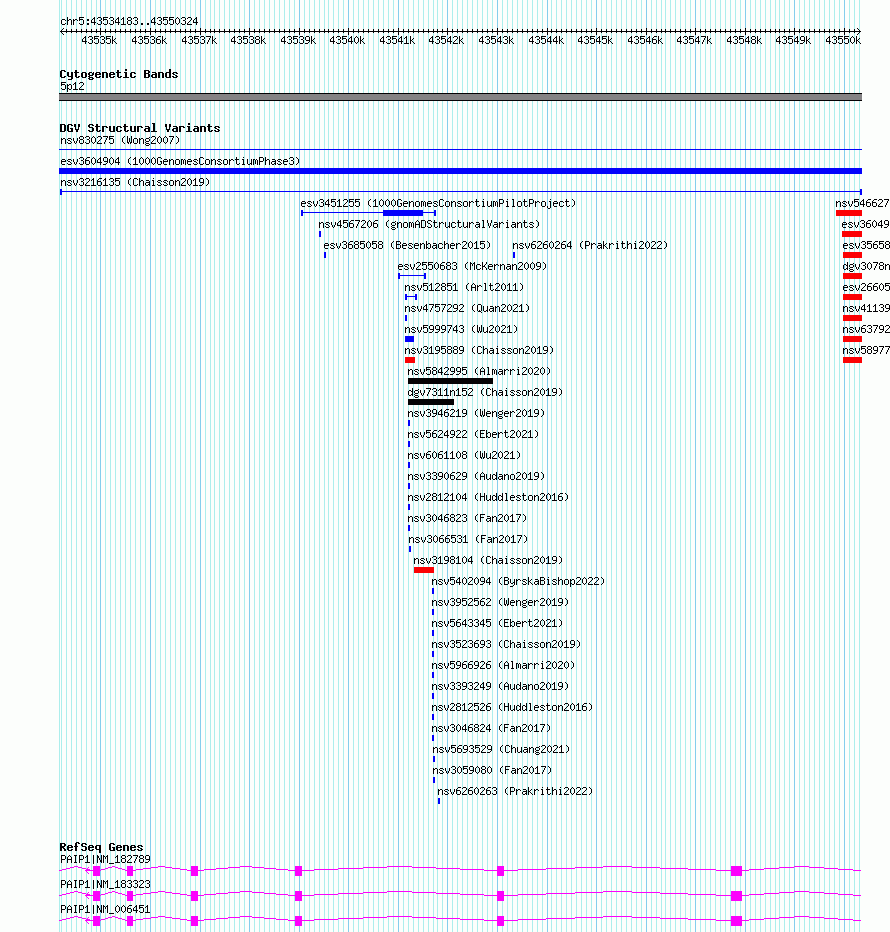Open variant nsv3198104 (Chaisson2019)
890x932 pixels.
point(488,561)
